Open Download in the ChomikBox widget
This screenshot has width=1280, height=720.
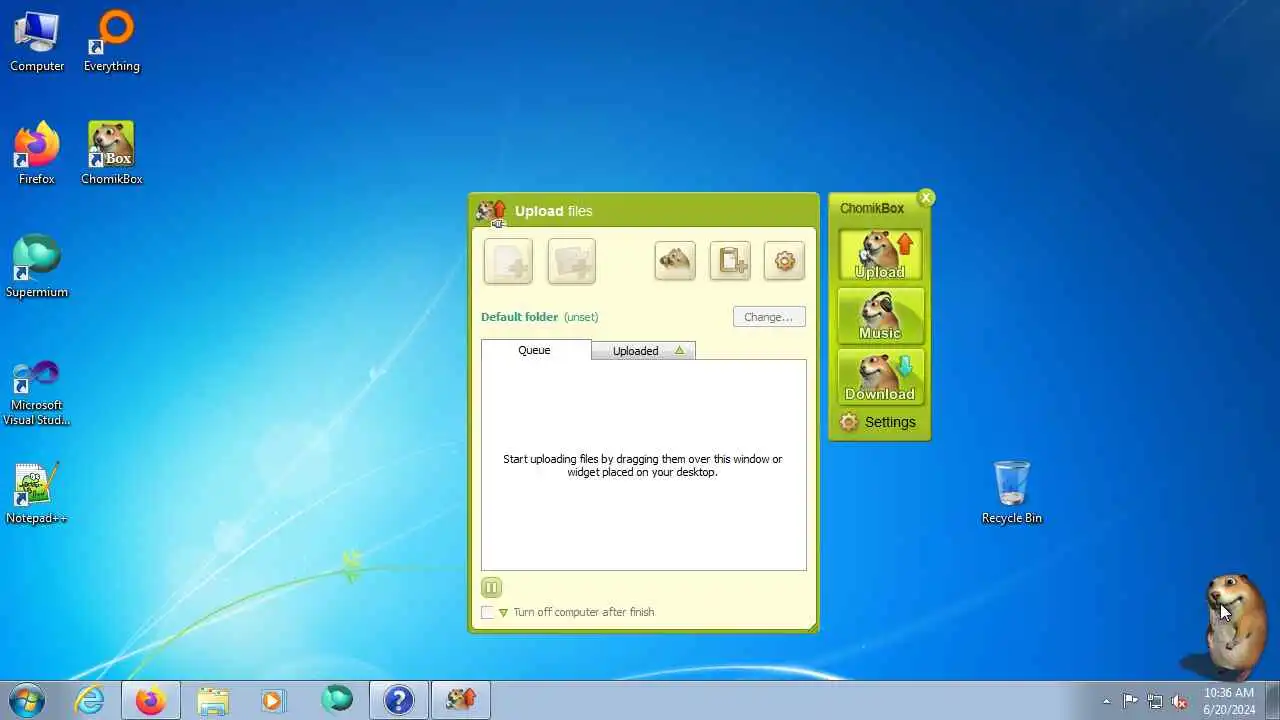tap(880, 377)
